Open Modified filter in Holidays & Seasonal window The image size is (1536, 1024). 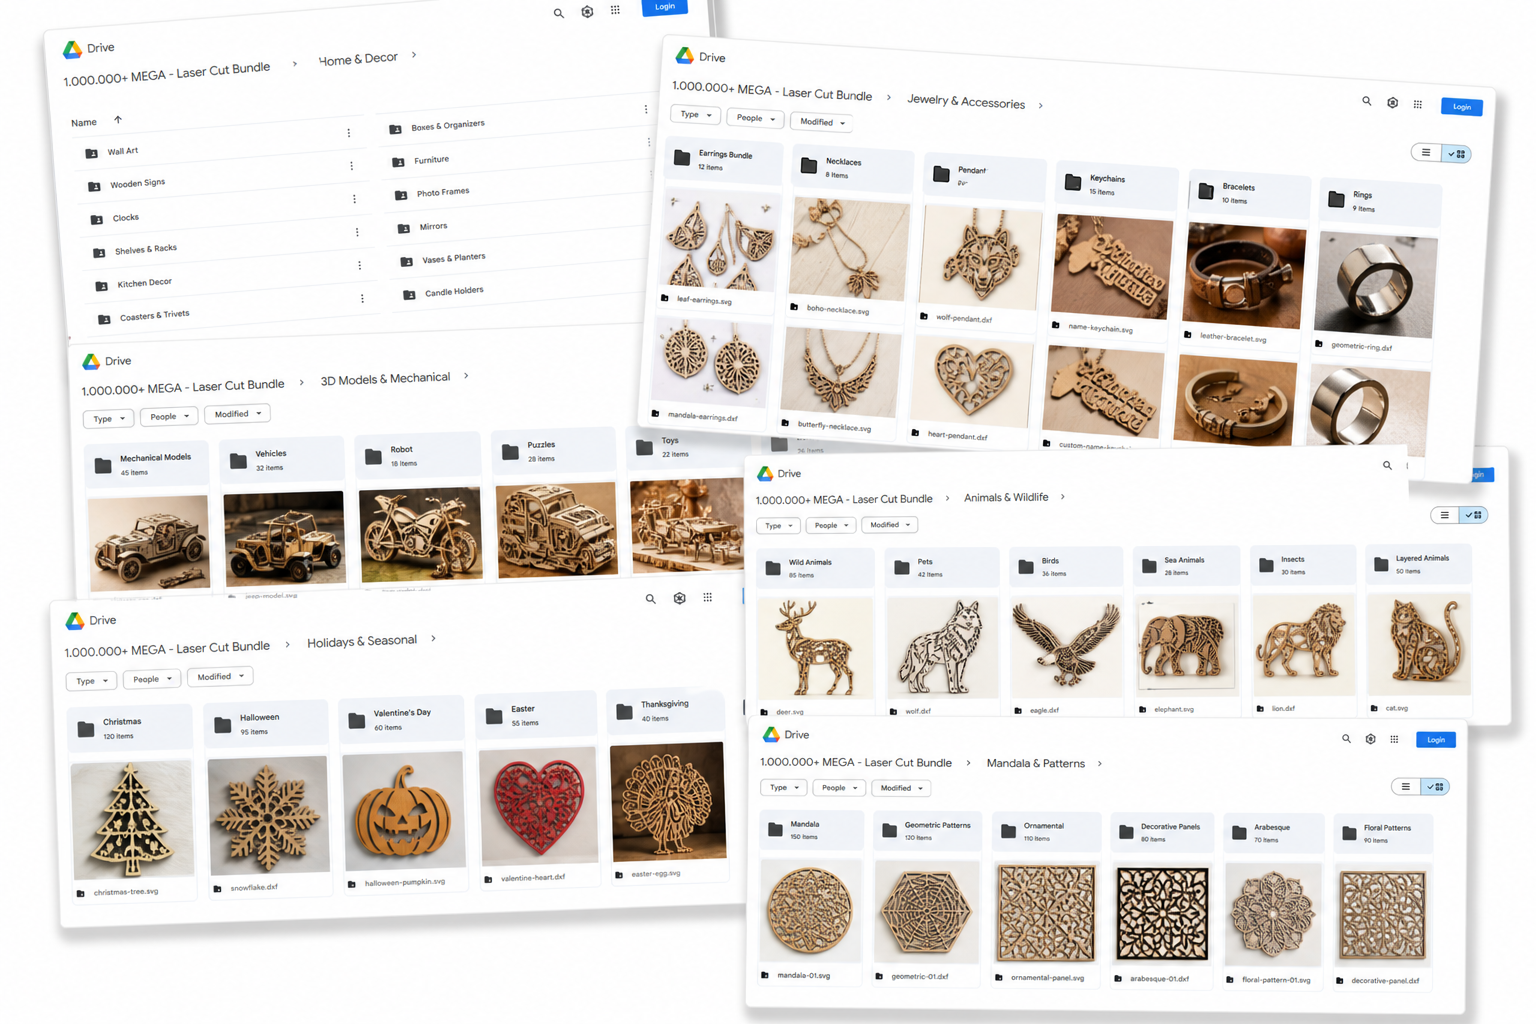pyautogui.click(x=220, y=677)
